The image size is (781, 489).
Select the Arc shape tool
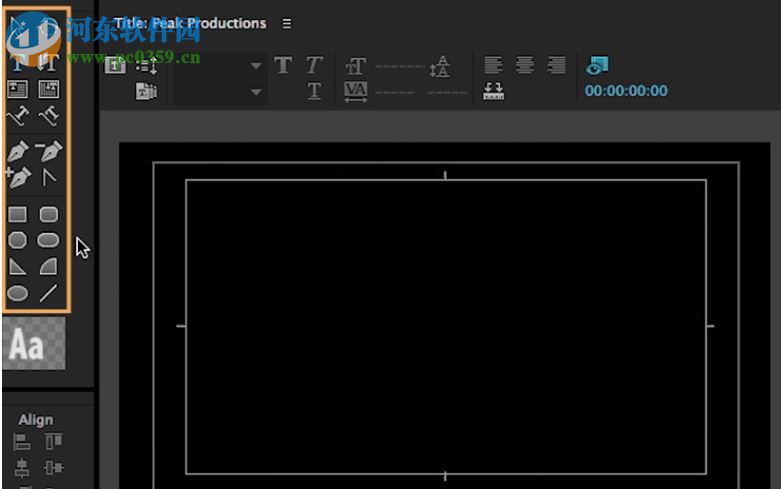48,266
